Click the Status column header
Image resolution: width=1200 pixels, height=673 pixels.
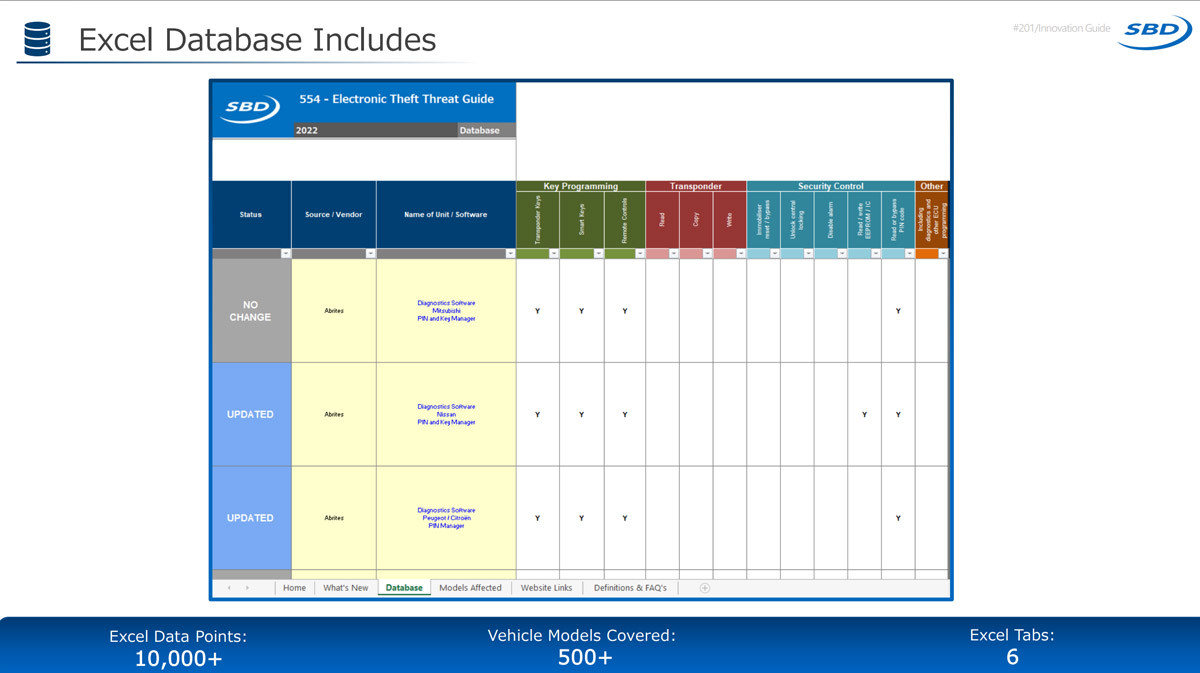pos(251,214)
